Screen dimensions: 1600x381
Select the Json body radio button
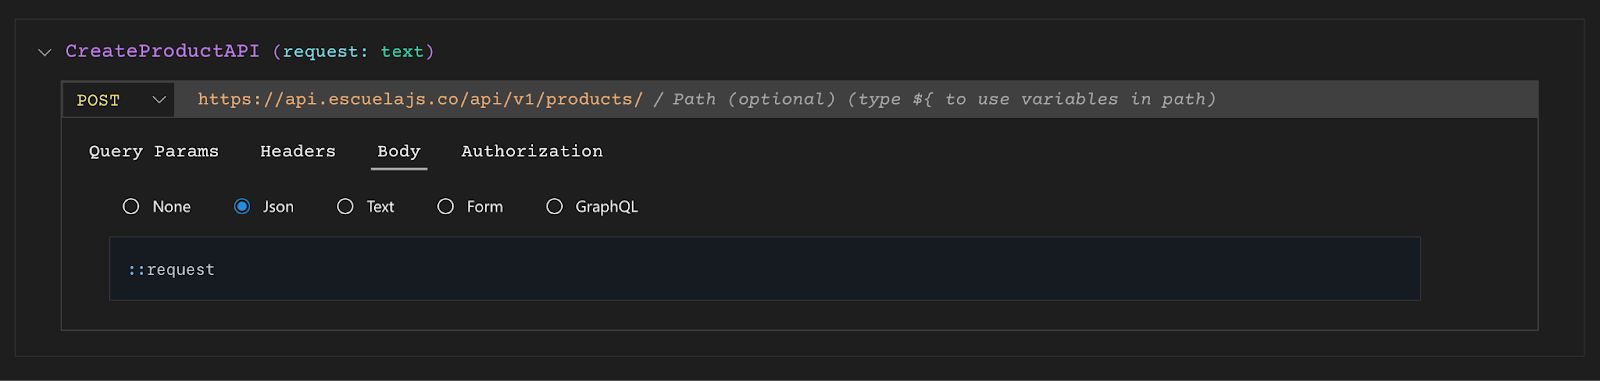point(242,206)
